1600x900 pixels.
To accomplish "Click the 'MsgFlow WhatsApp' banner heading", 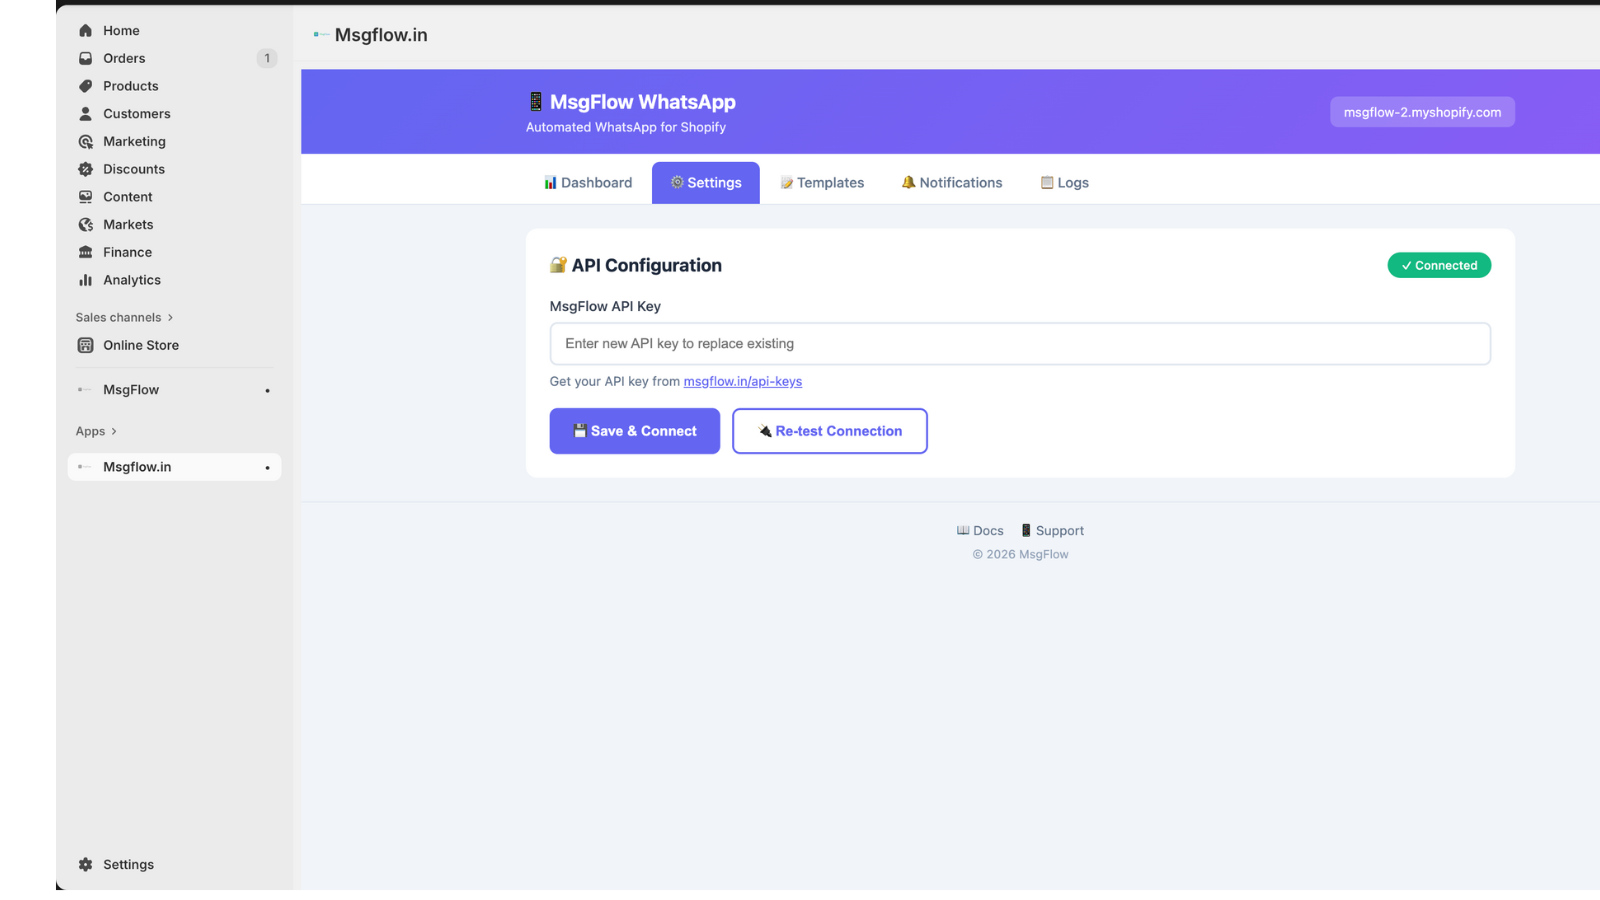I will pos(643,102).
